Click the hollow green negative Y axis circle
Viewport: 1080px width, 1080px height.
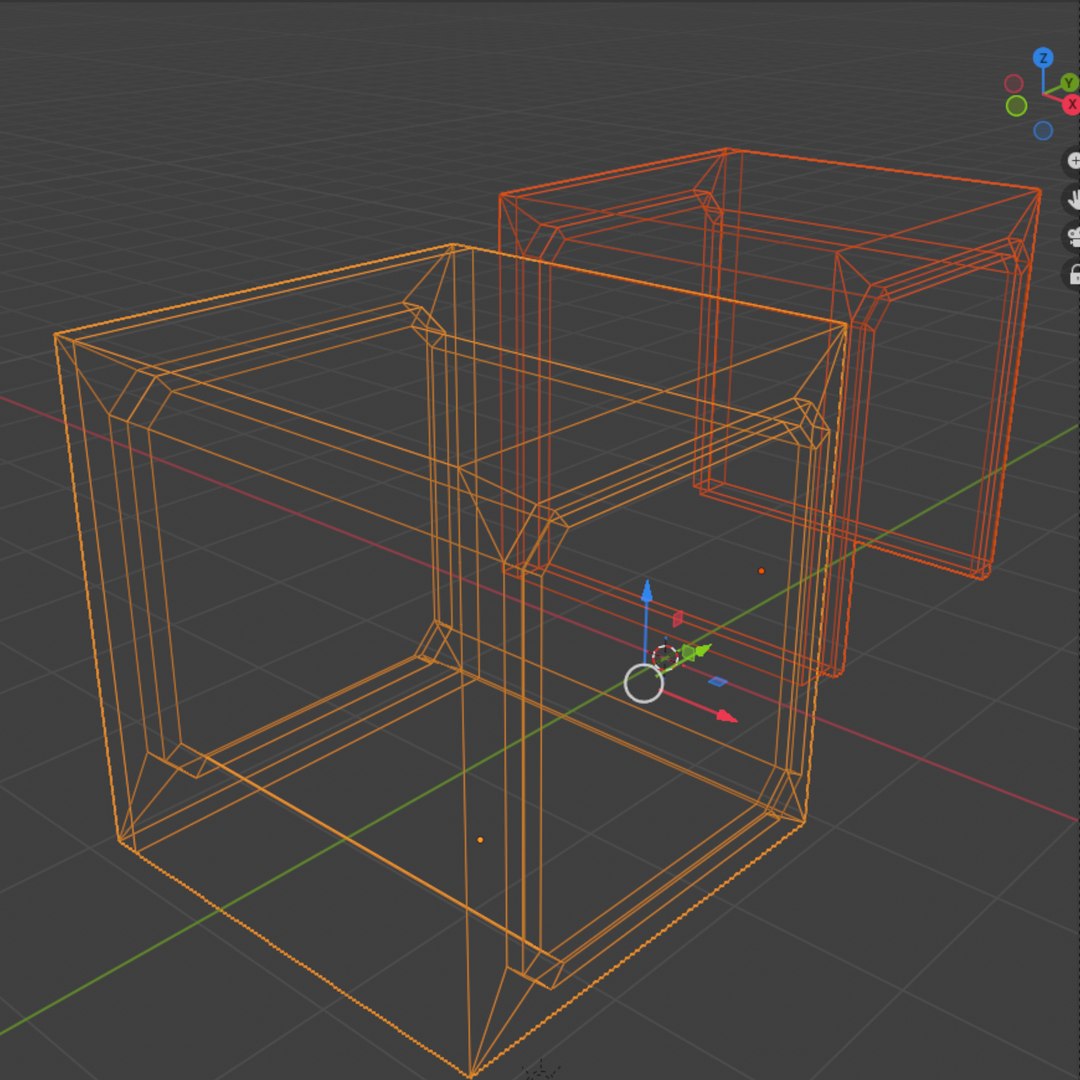[1016, 106]
